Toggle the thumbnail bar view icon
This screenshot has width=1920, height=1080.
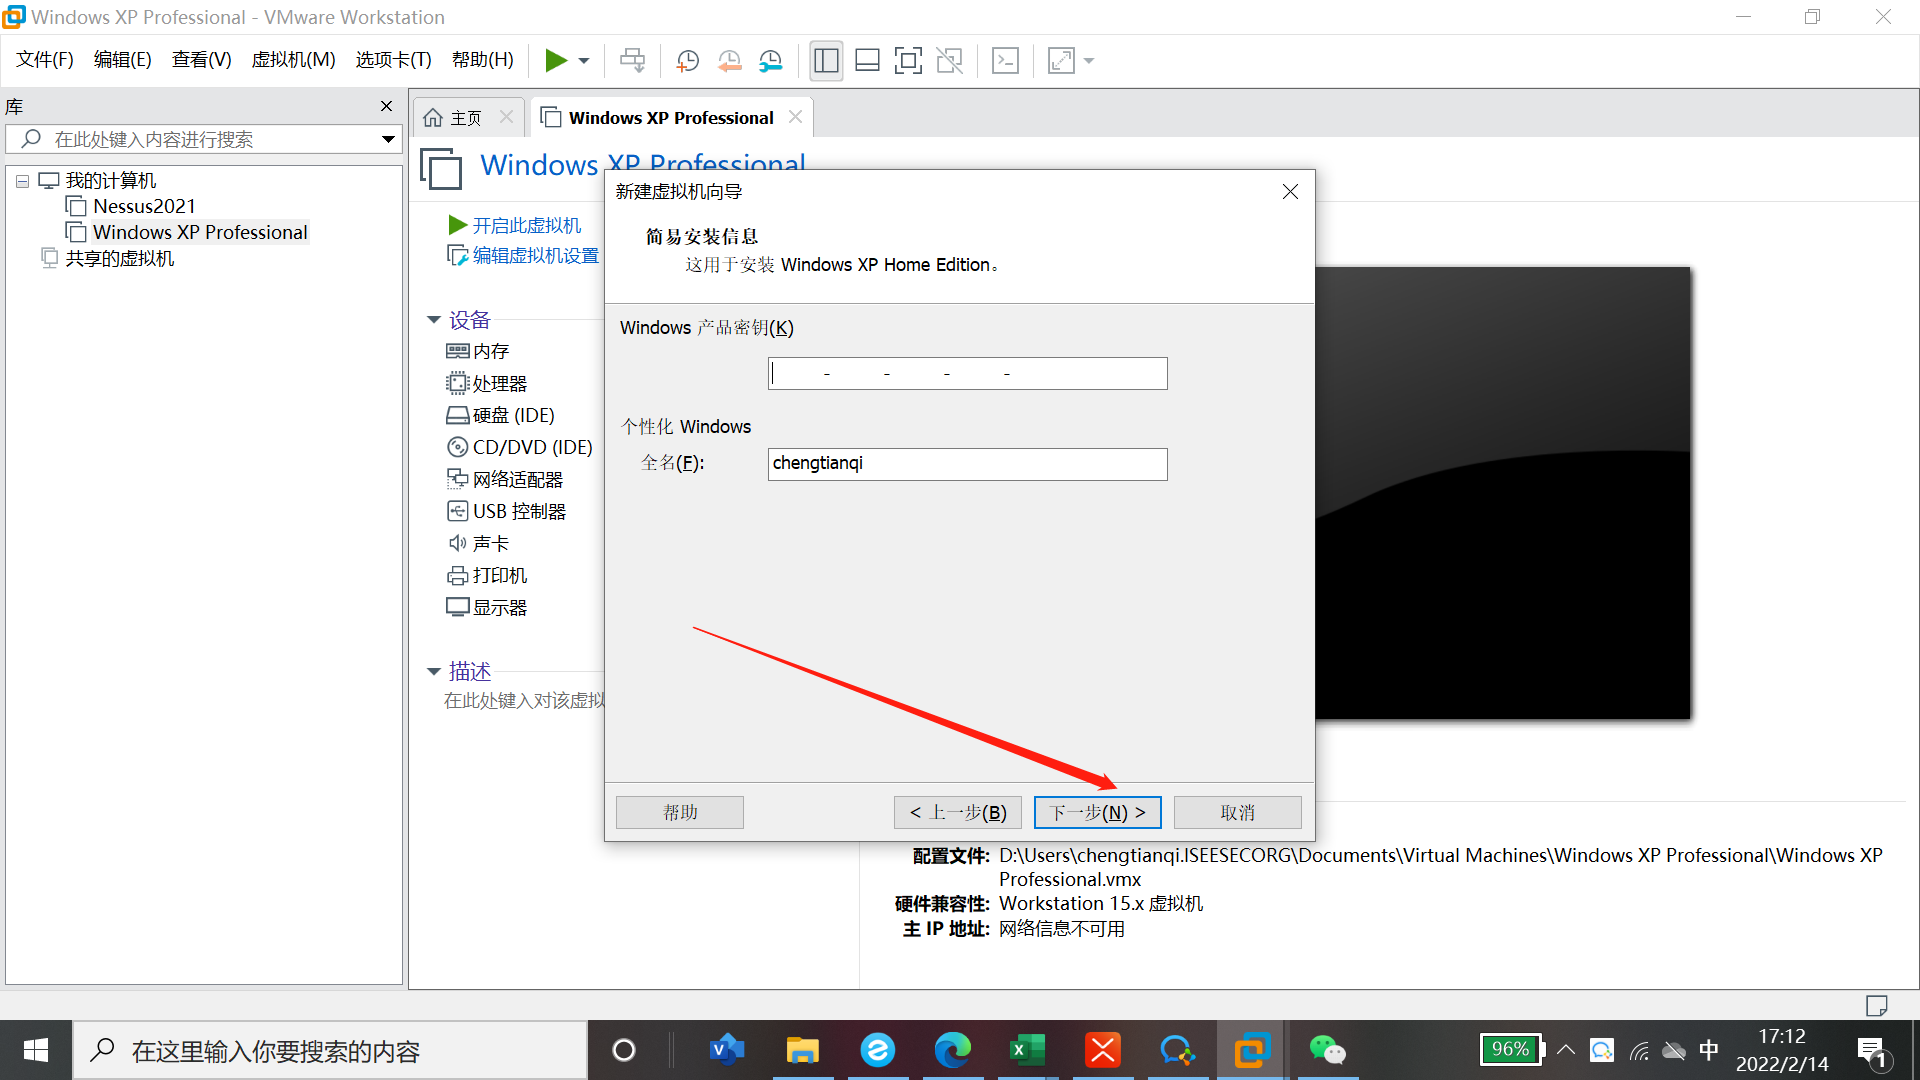click(x=867, y=61)
